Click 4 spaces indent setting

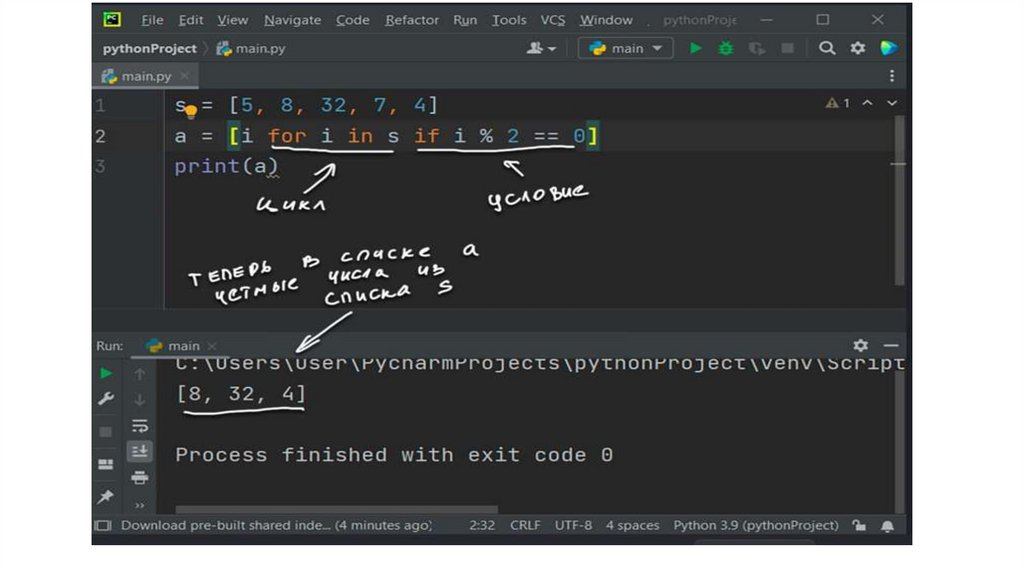click(632, 526)
